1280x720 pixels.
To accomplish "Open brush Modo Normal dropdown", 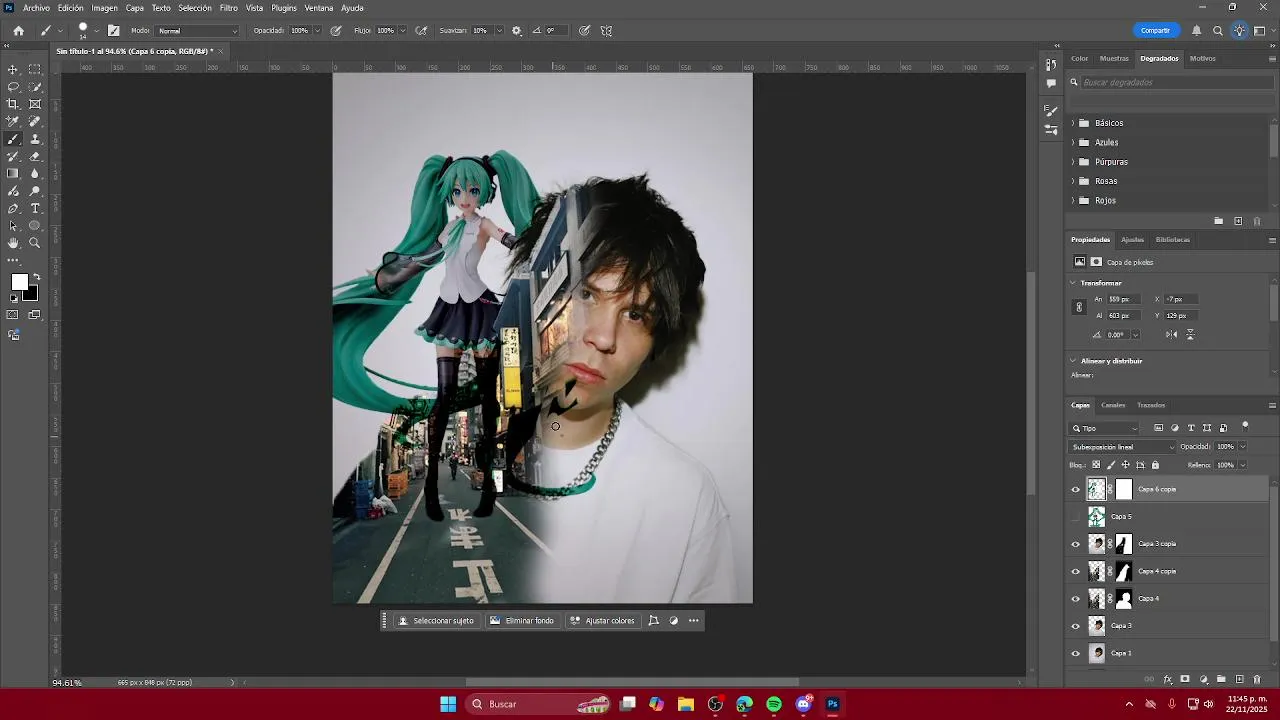I will tap(197, 31).
